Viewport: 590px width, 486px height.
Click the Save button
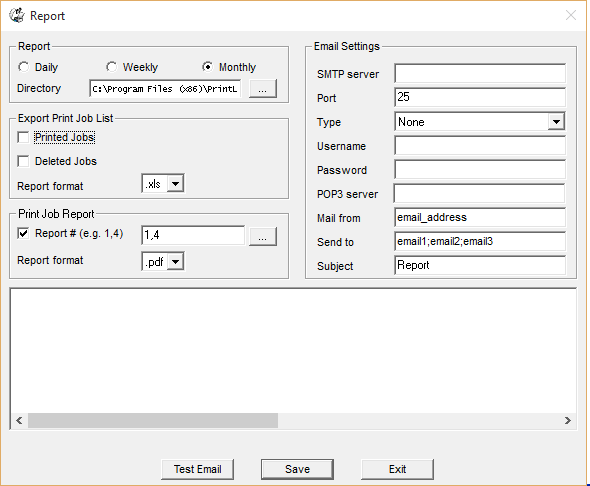[x=297, y=469]
